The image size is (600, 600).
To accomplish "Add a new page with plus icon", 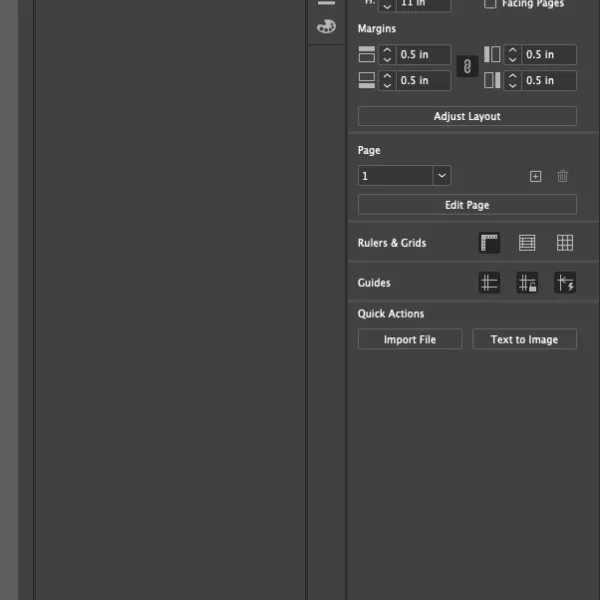I will [x=535, y=176].
